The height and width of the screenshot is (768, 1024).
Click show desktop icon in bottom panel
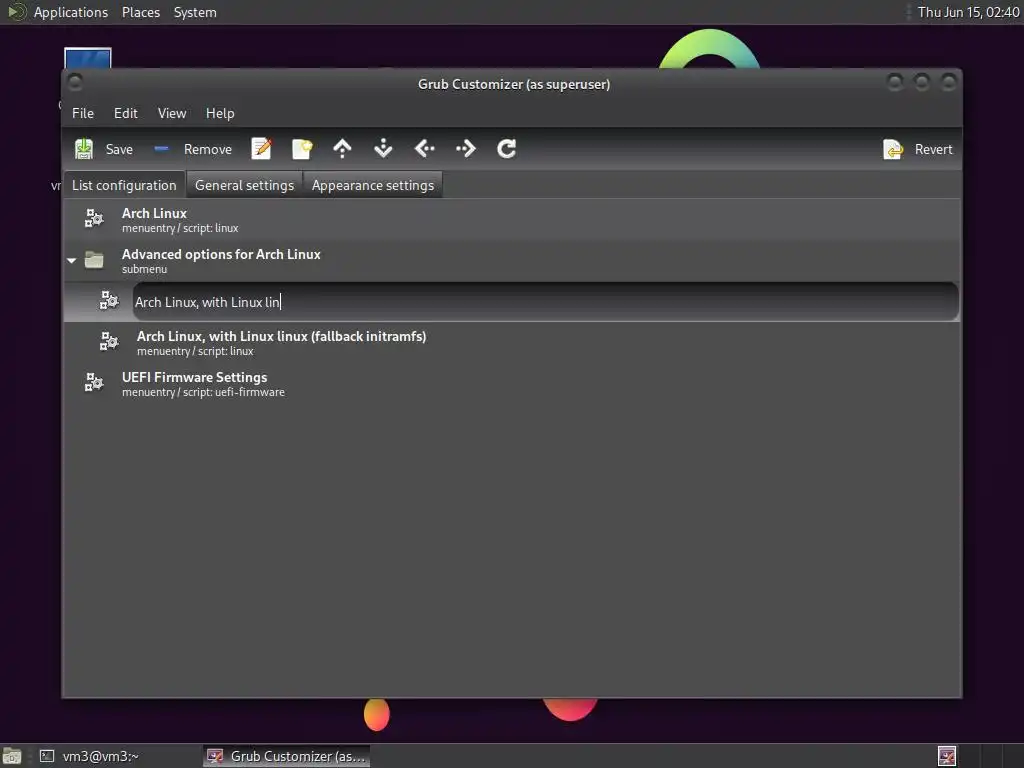pyautogui.click(x=12, y=756)
